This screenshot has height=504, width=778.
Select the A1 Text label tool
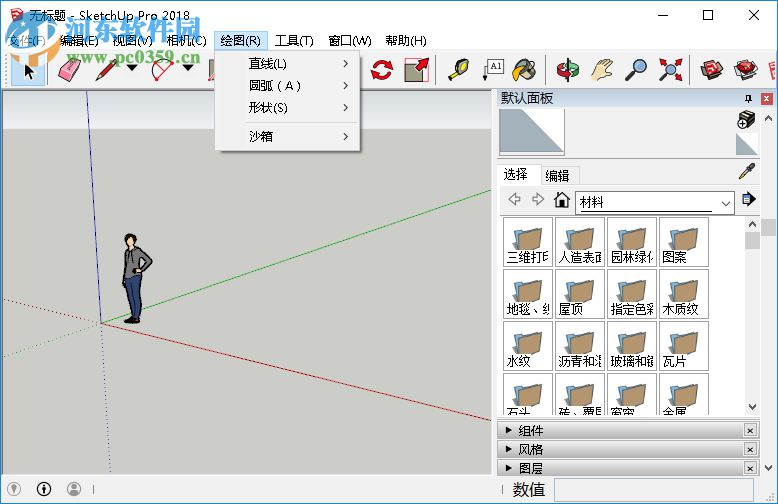coord(493,70)
